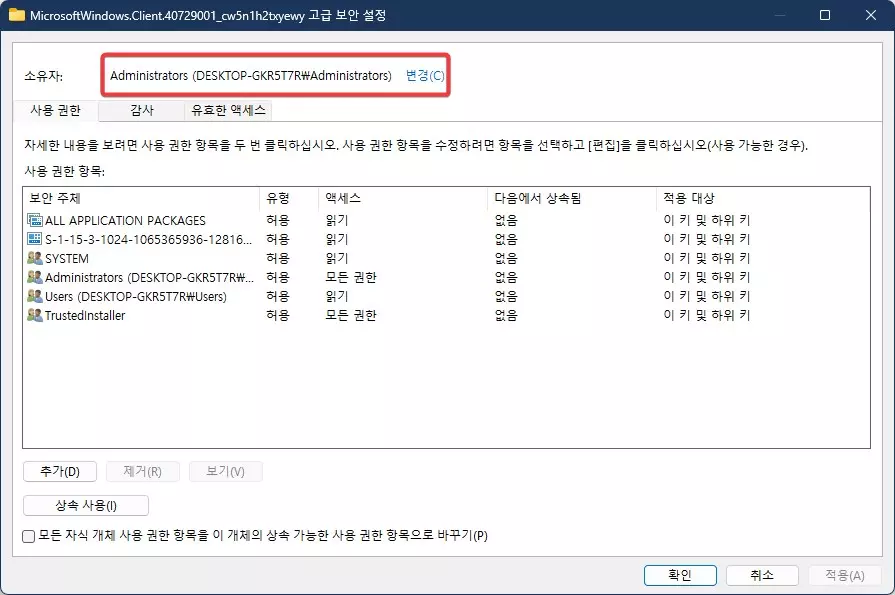Click 읽기 in the SYSTEM row
The width and height of the screenshot is (895, 595).
tap(337, 258)
